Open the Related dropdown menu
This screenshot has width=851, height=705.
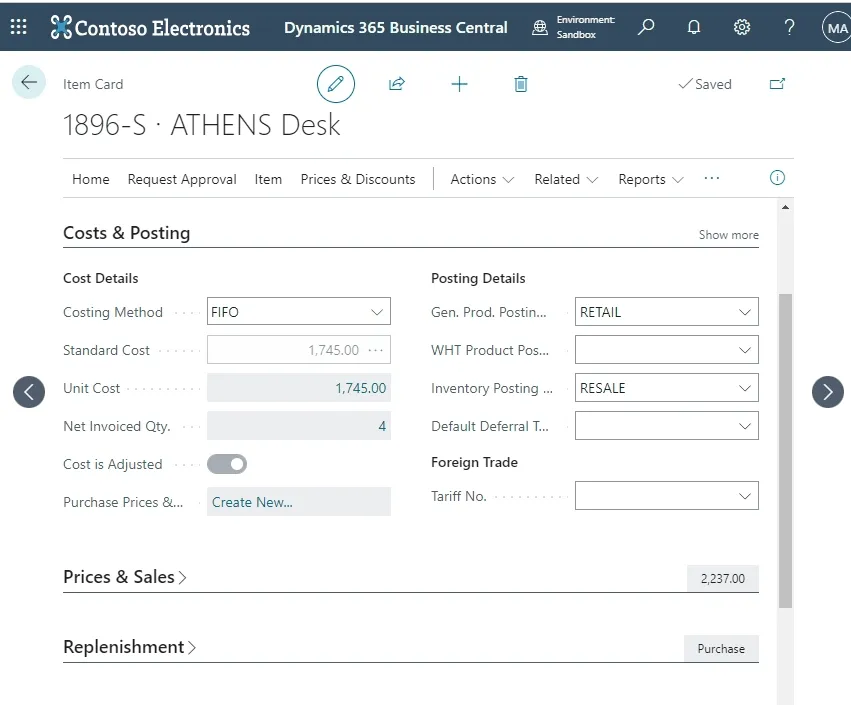point(566,179)
